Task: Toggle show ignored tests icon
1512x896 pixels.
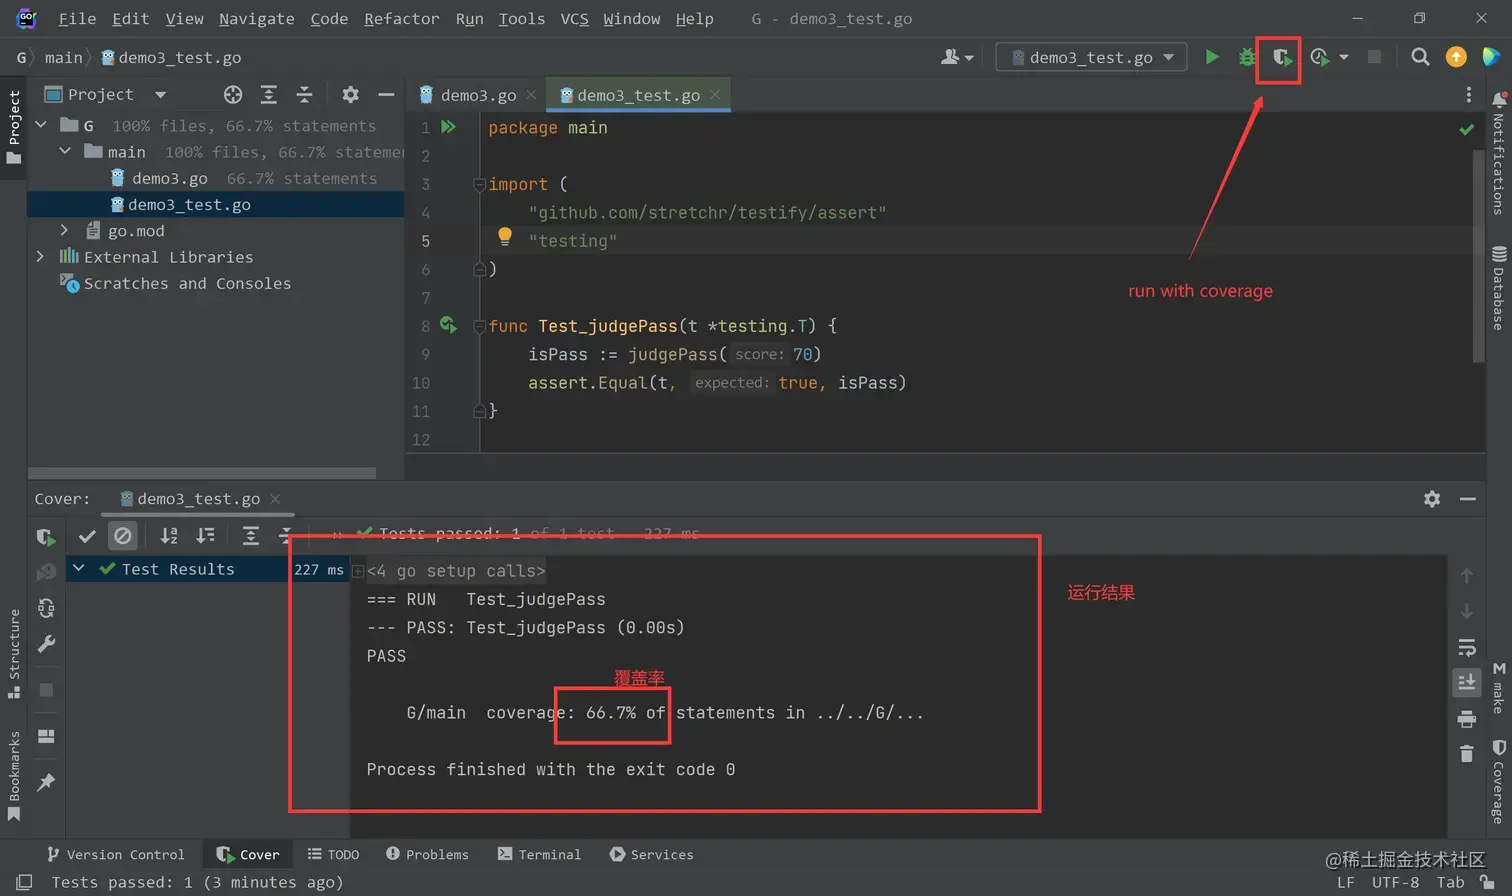Action: tap(123, 536)
